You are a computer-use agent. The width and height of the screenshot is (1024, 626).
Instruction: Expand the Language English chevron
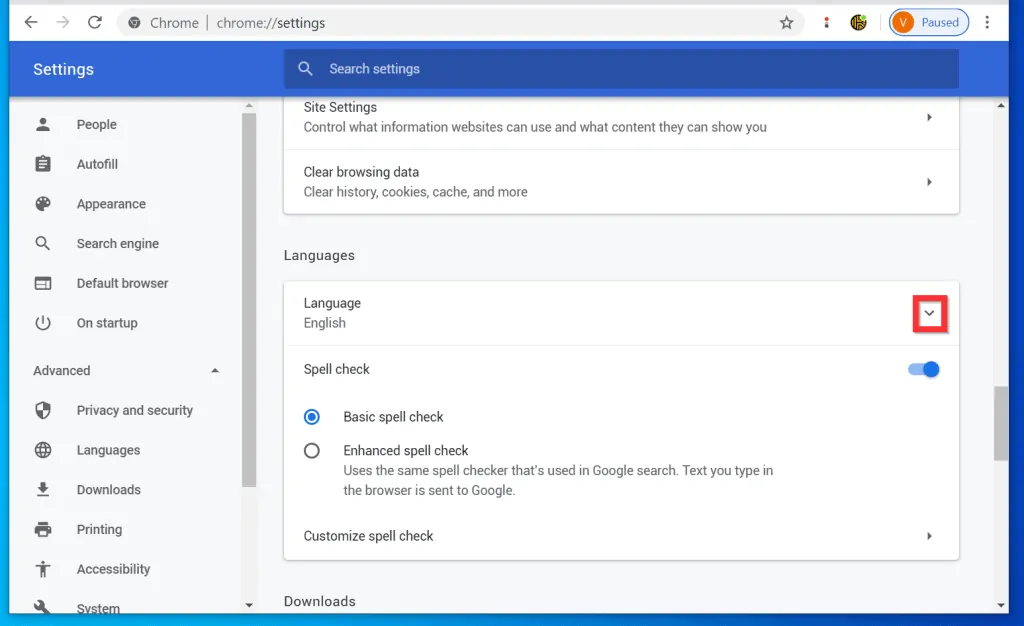point(929,314)
